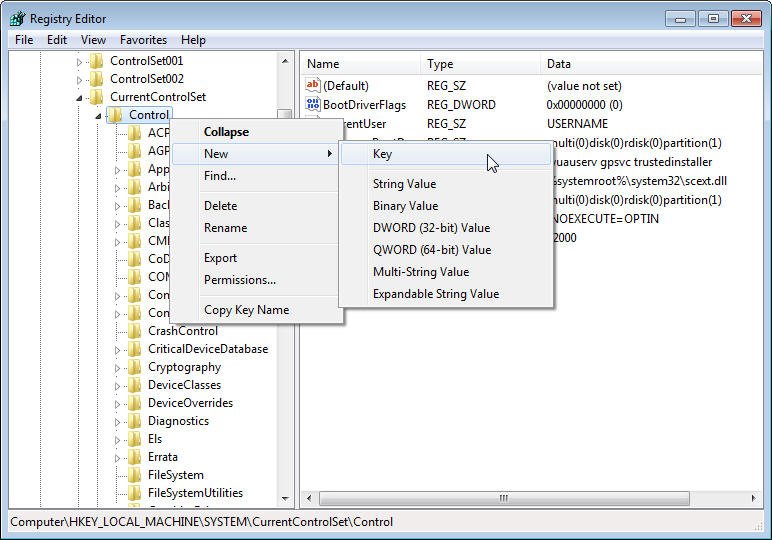Screen dimensions: 772x540
Task: Create a new QWORD (64-bit) Value
Action: point(446,250)
